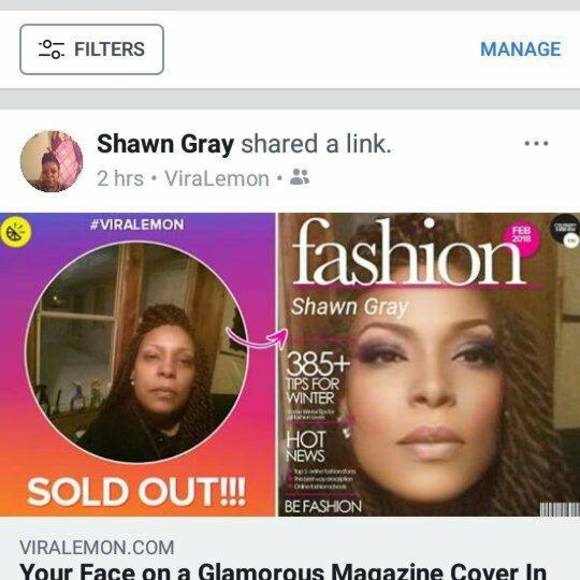Open the ViraLemon app link under the name
The image size is (580, 580).
tap(217, 179)
